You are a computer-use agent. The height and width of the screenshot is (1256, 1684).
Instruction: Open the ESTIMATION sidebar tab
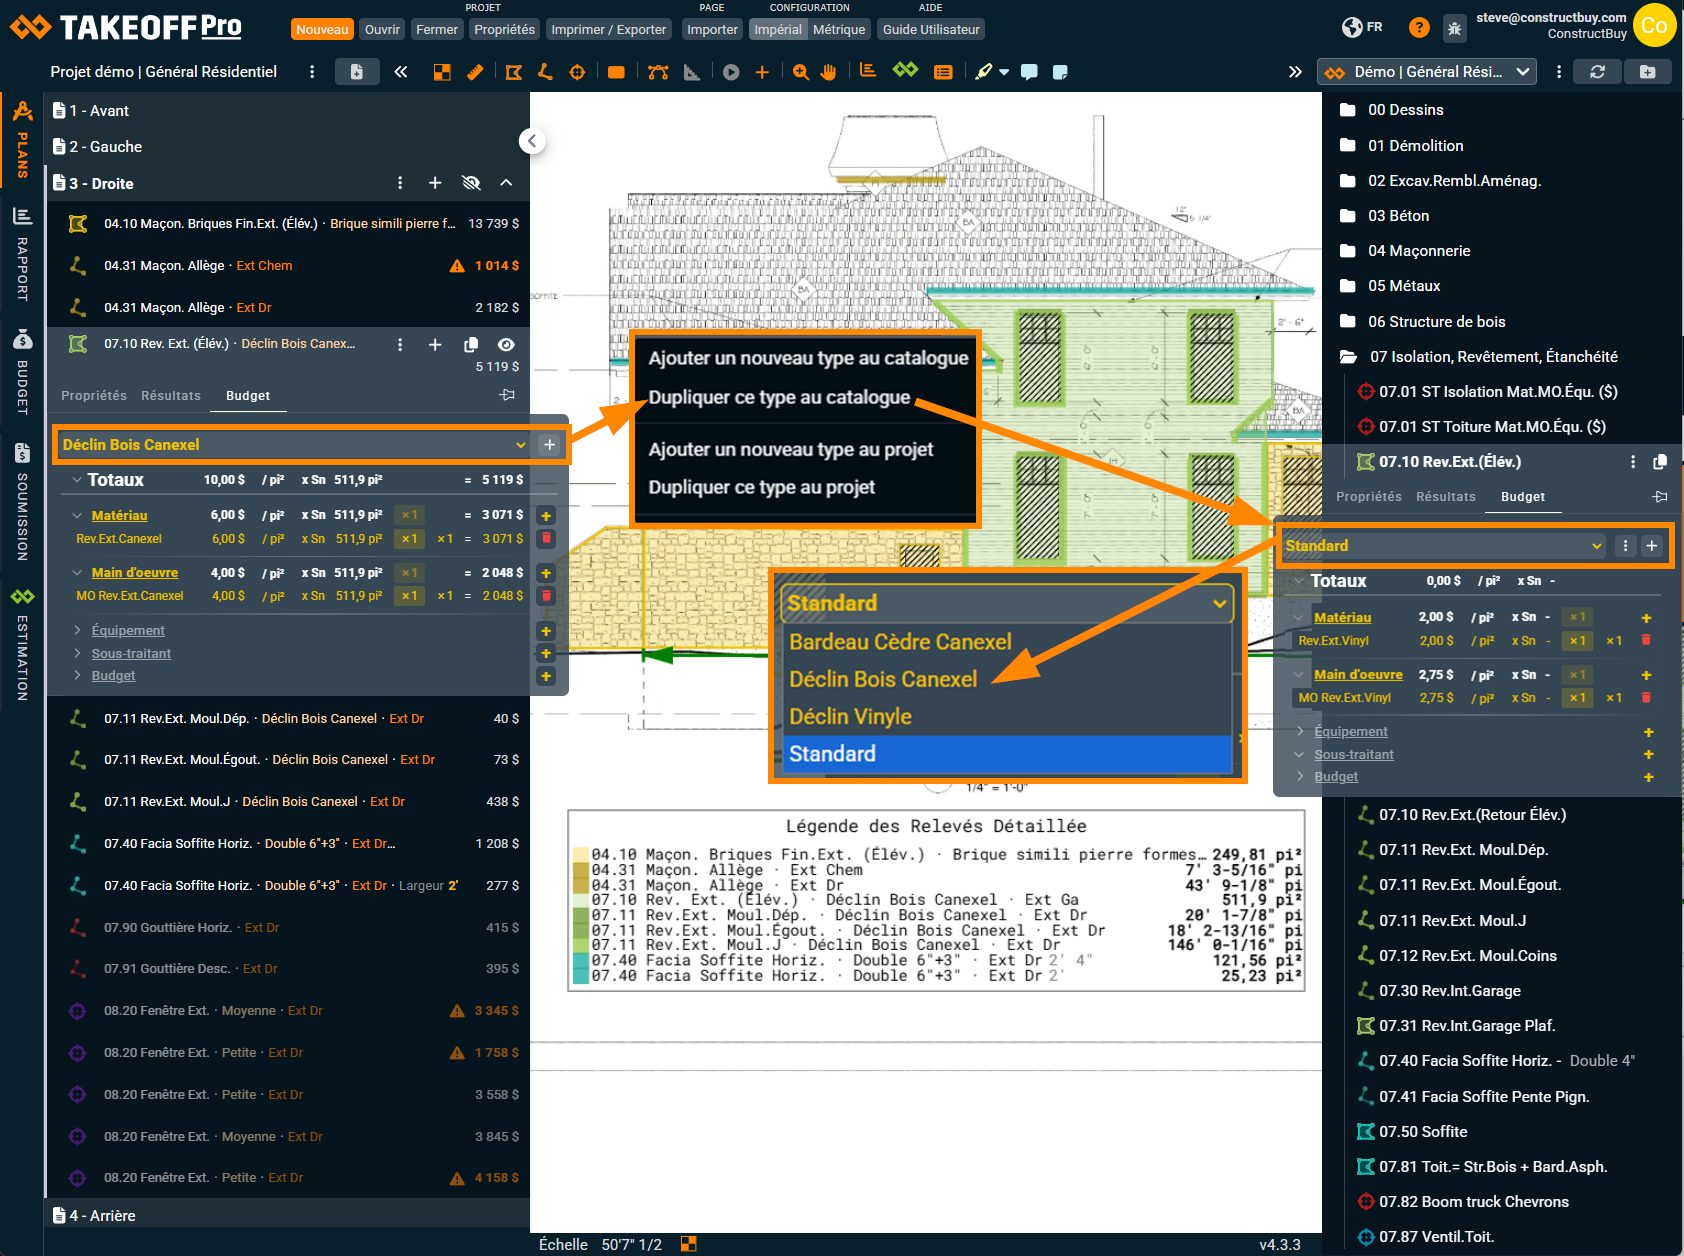22,645
